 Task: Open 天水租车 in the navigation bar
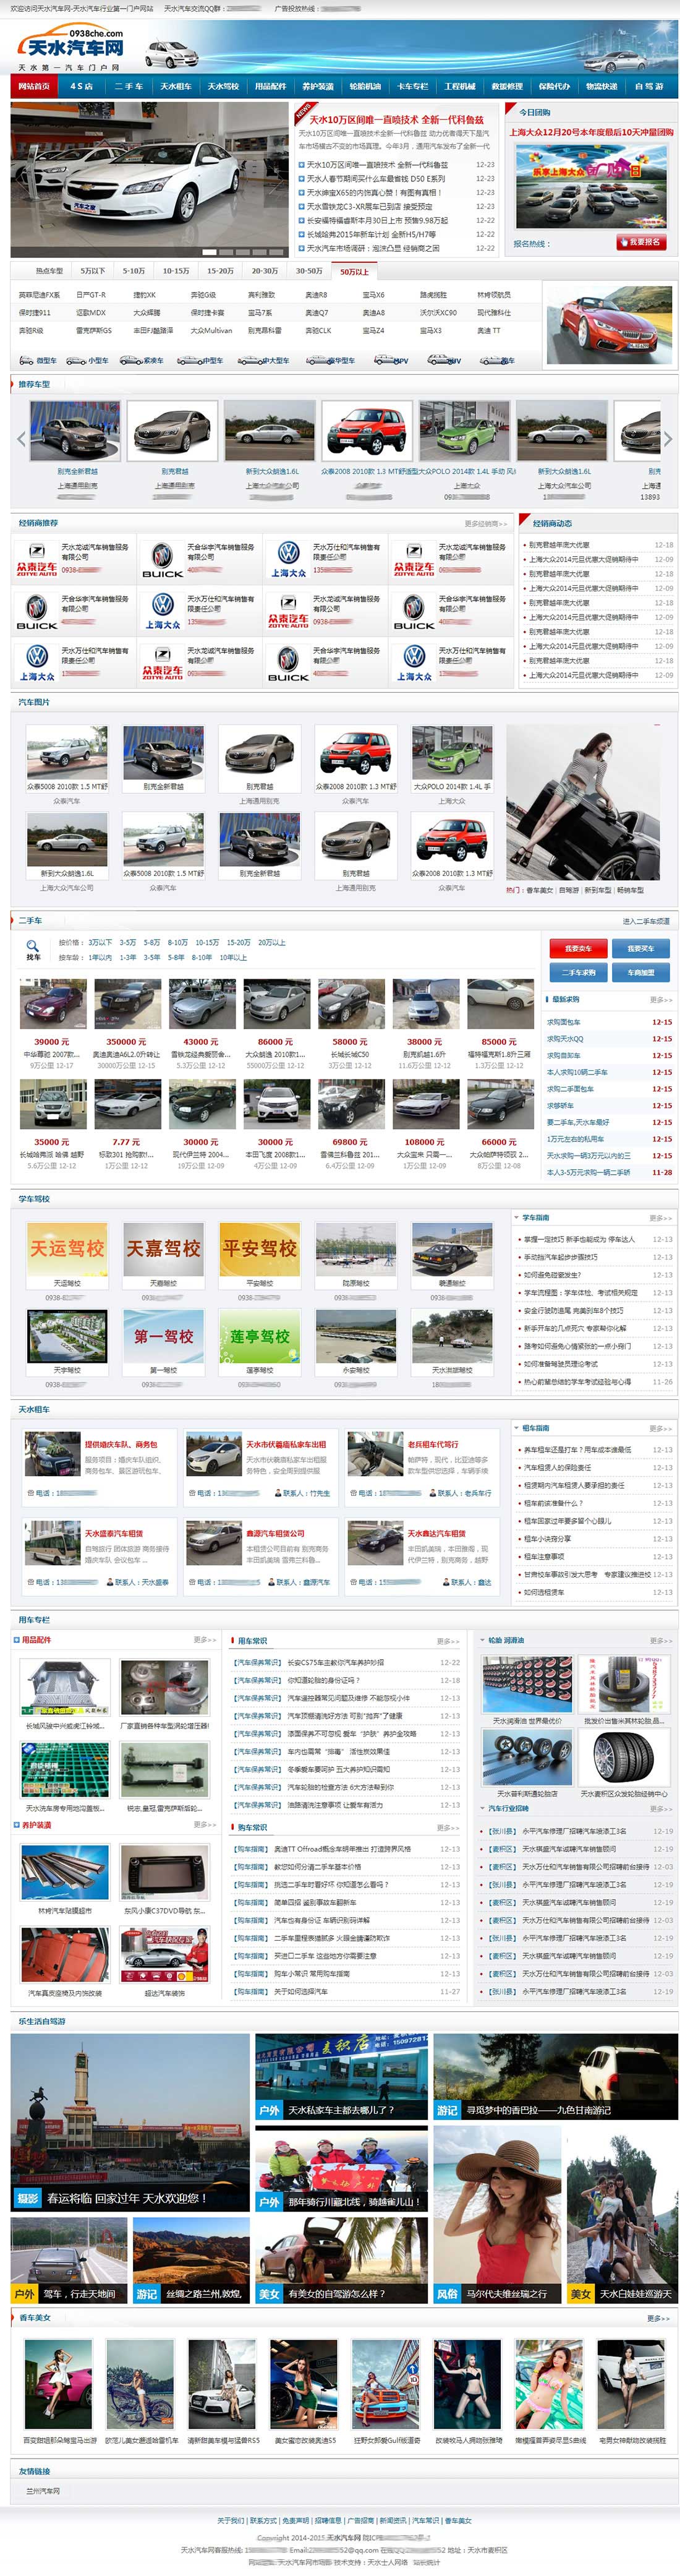[x=175, y=86]
